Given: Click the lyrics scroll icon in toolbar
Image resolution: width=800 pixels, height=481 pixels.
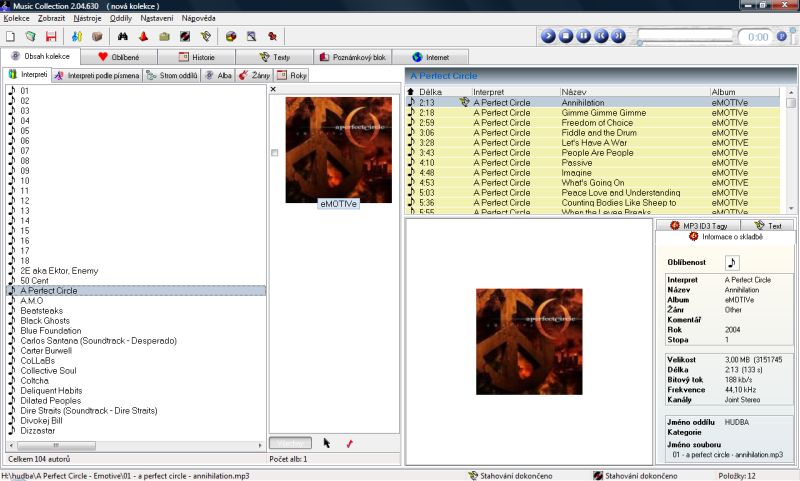Looking at the screenshot, I should click(206, 36).
